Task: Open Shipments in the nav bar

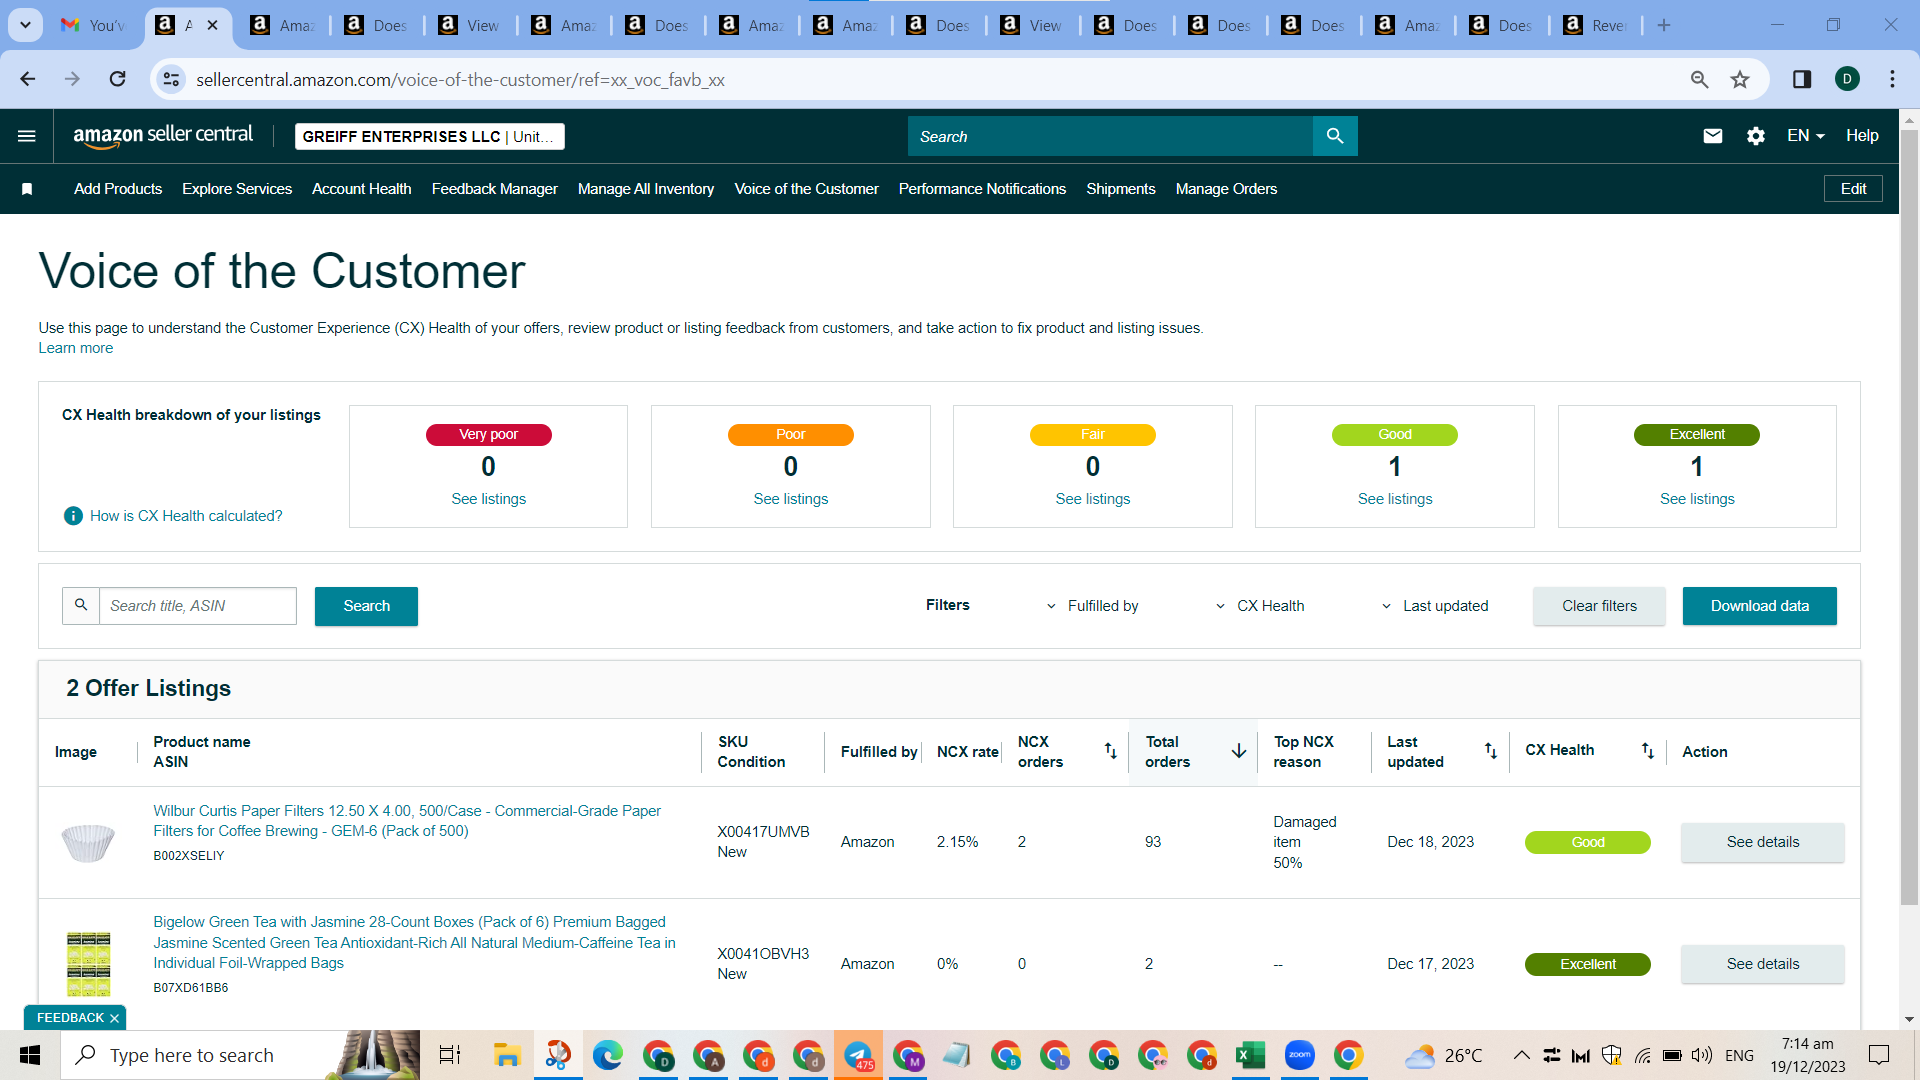Action: (x=1121, y=189)
